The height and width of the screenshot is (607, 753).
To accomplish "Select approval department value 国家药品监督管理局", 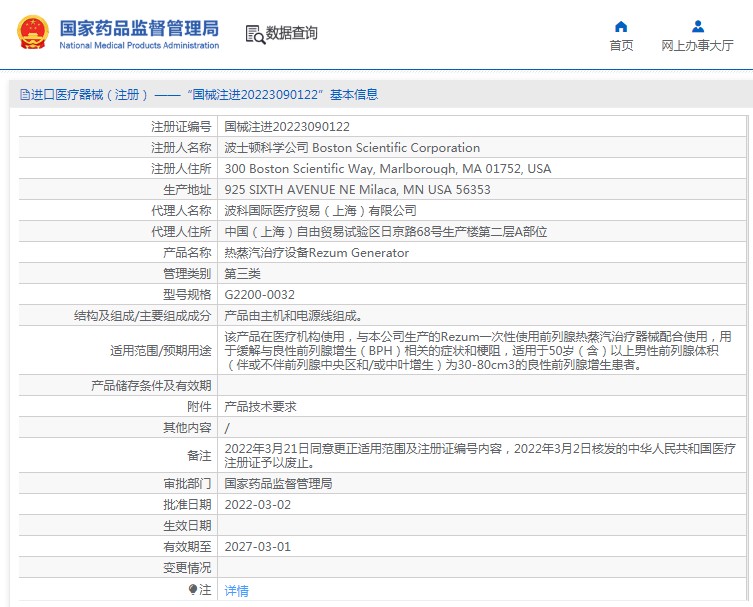I will (x=279, y=484).
